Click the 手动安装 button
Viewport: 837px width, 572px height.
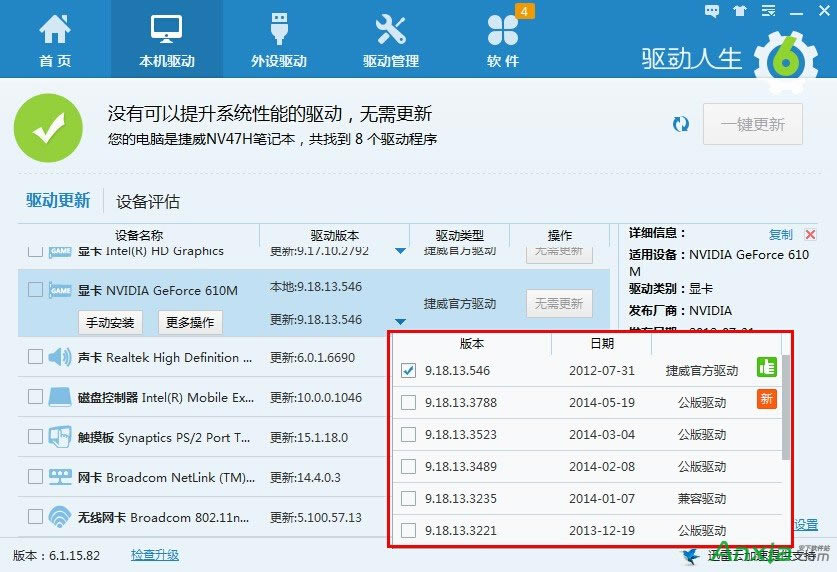(109, 322)
